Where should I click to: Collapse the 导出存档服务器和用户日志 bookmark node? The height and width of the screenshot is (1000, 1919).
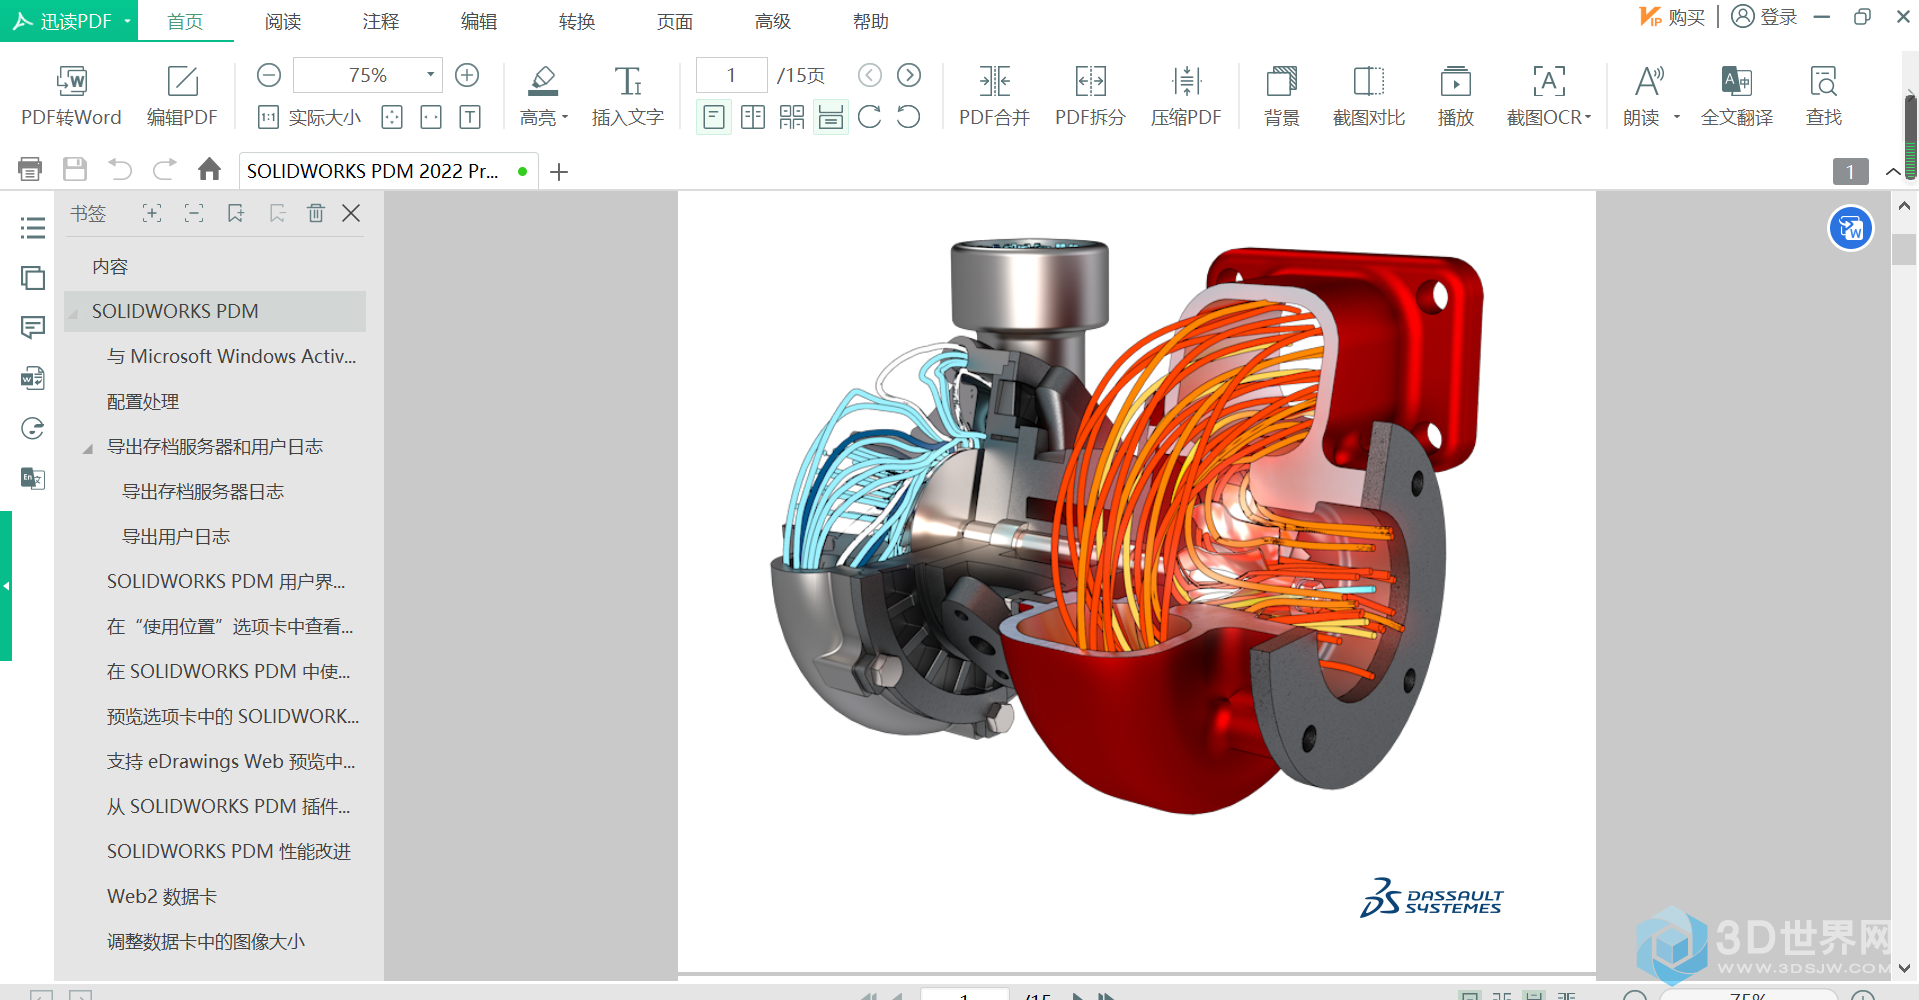[88, 448]
